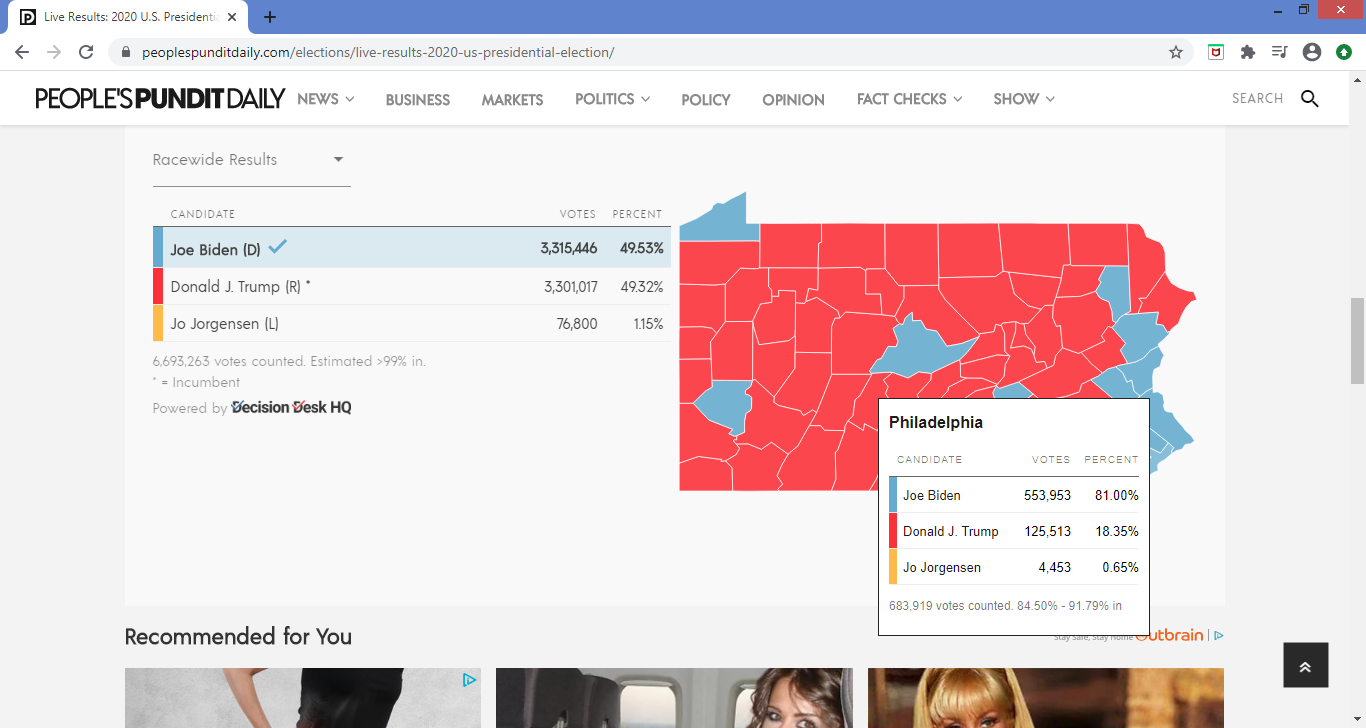
Task: Expand the FACT CHECKS menu
Action: coord(909,98)
